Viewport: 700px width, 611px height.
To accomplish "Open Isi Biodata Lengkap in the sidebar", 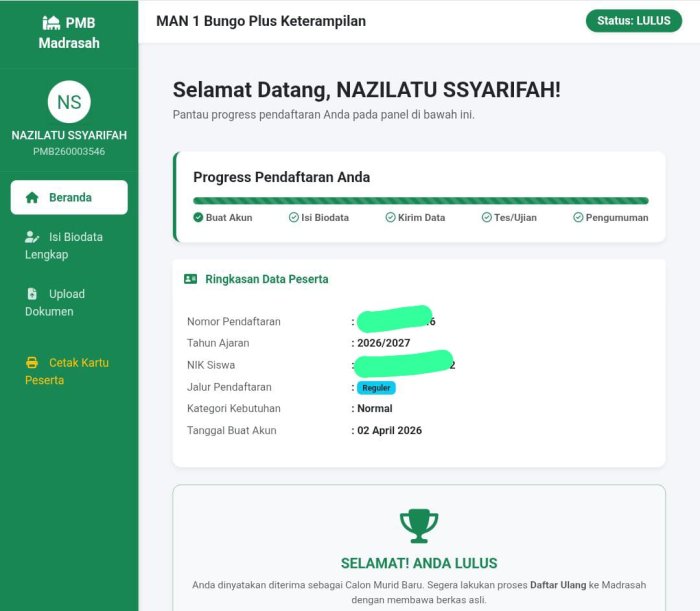I will (x=69, y=245).
